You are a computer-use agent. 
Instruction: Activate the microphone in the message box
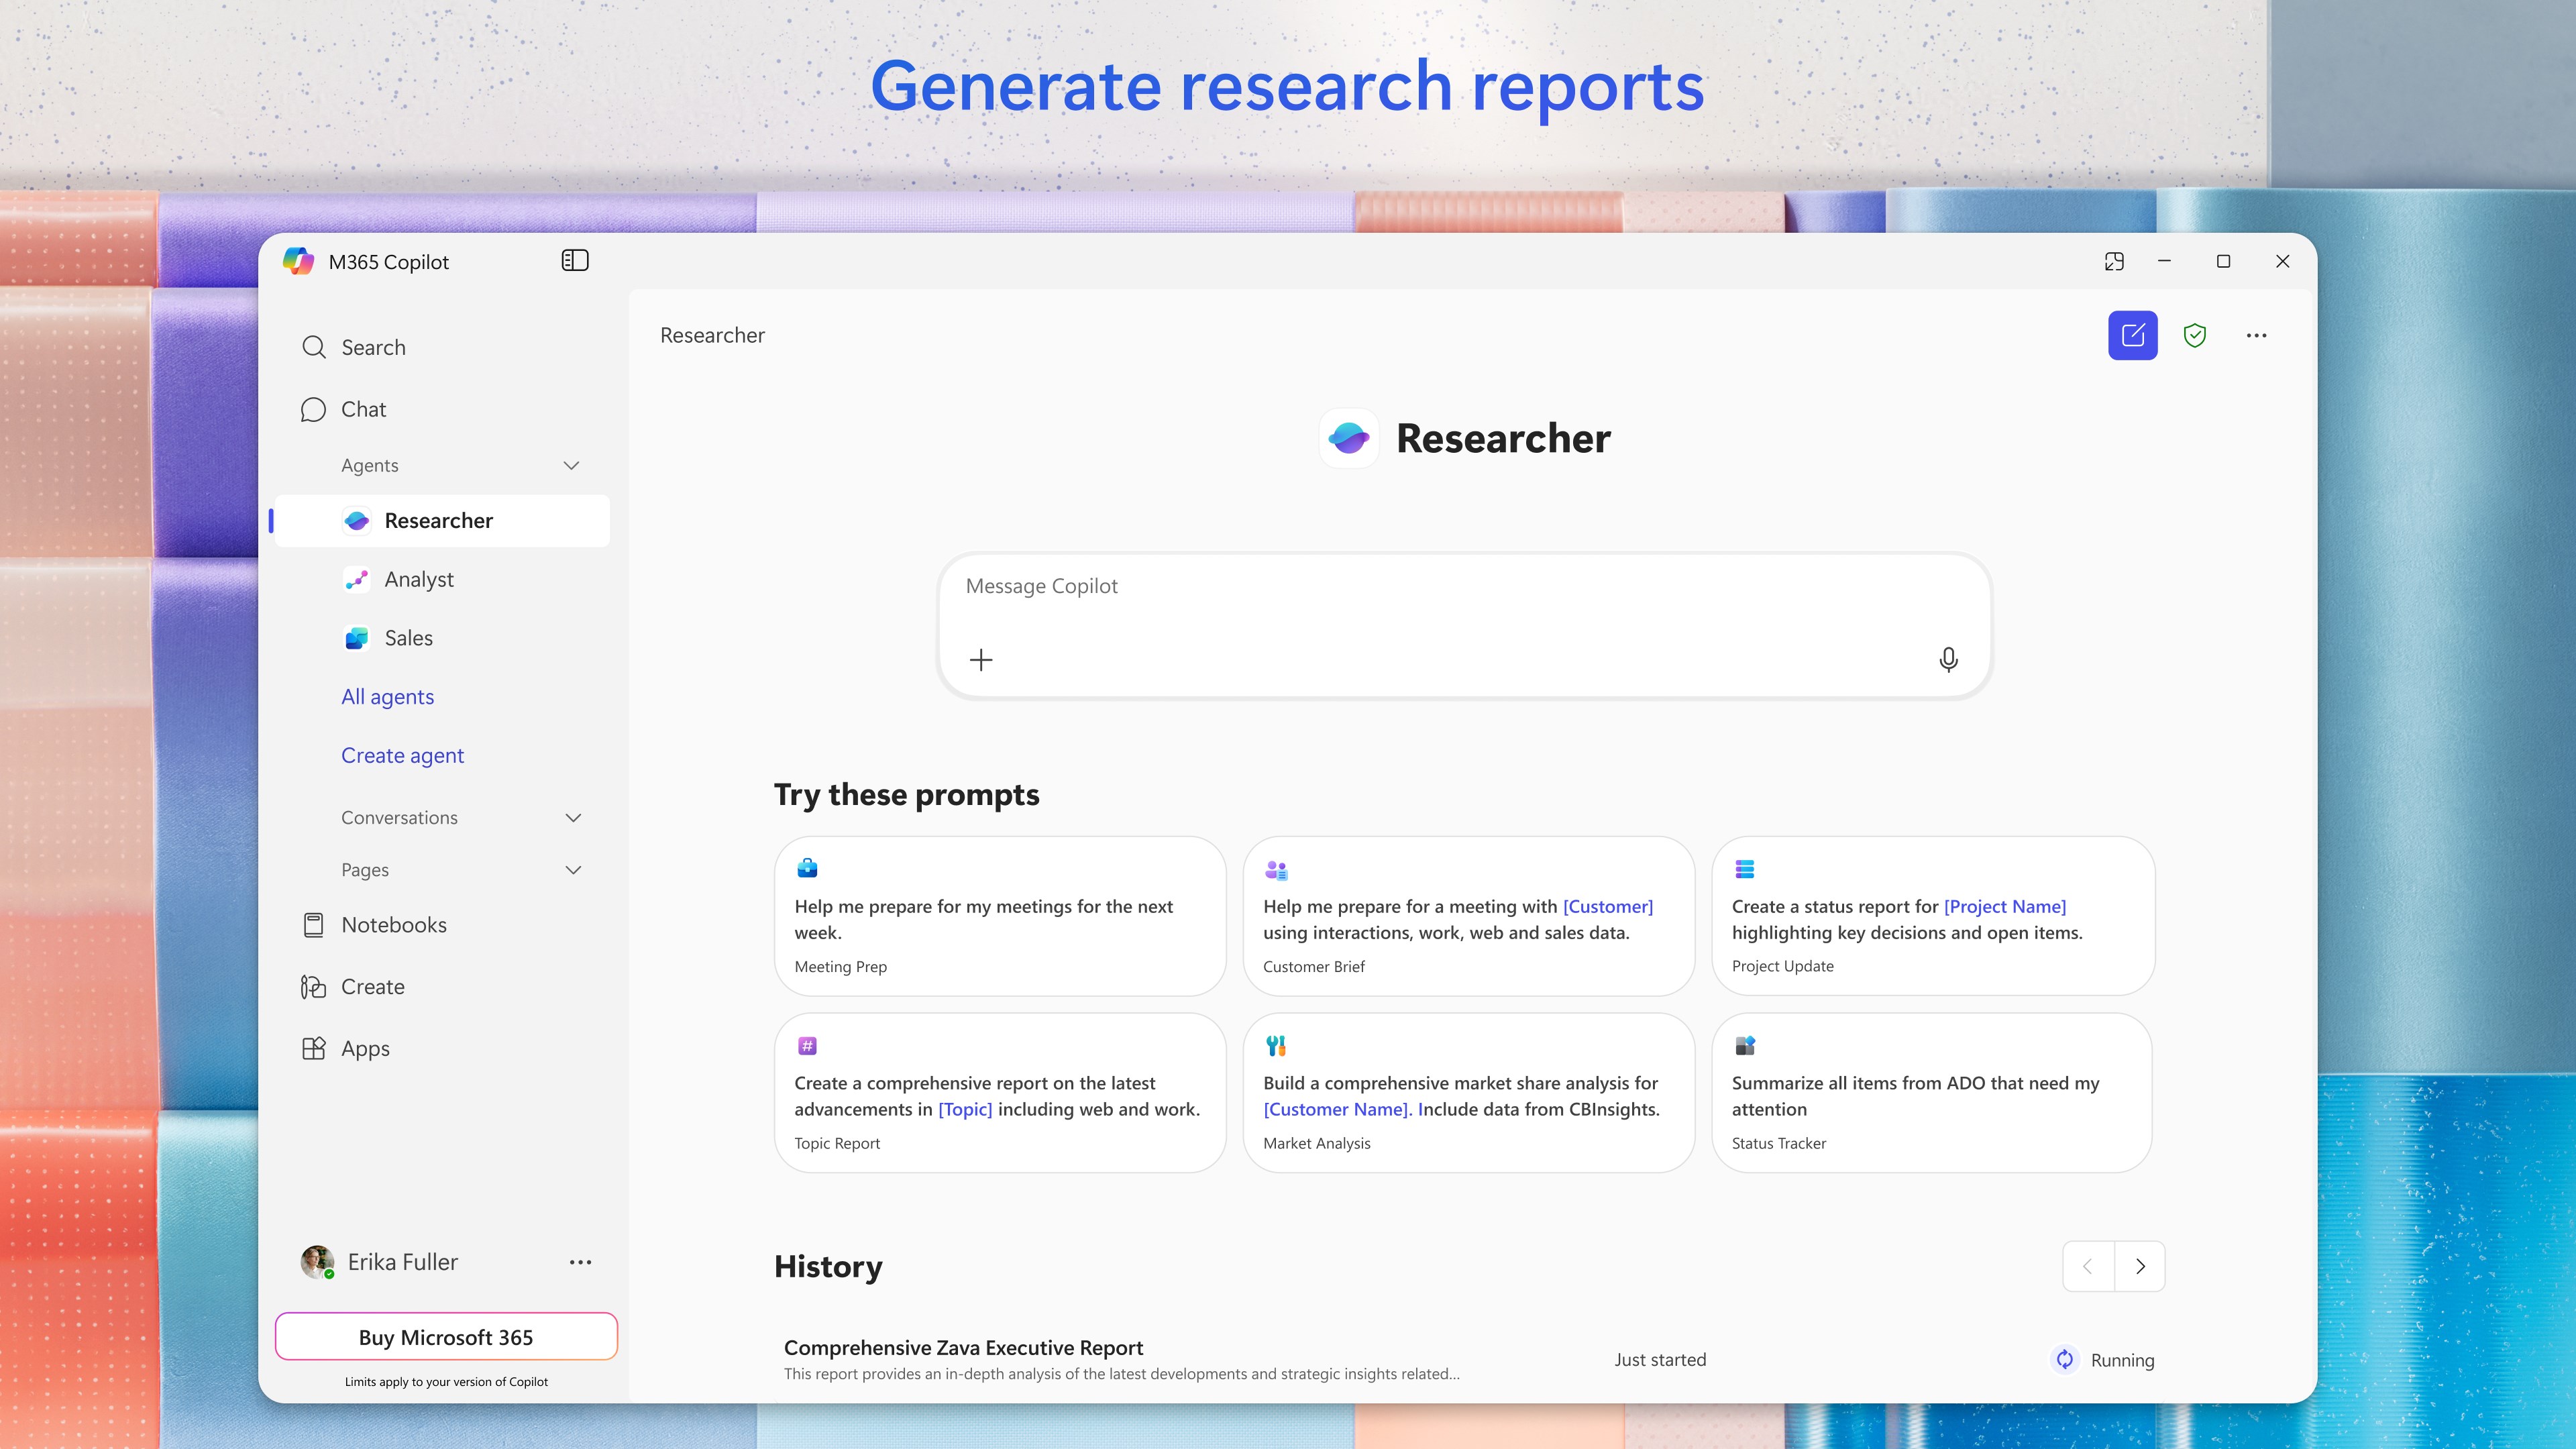[x=1948, y=659]
